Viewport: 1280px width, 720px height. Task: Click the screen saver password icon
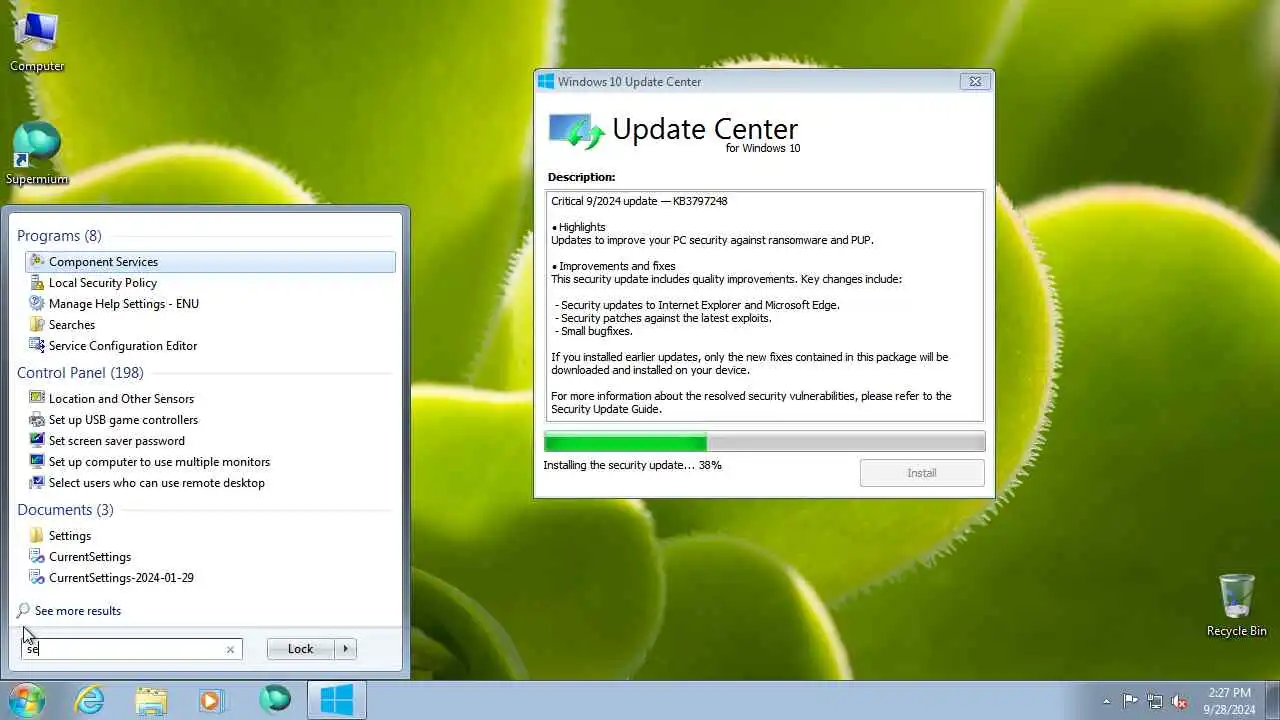coord(37,441)
